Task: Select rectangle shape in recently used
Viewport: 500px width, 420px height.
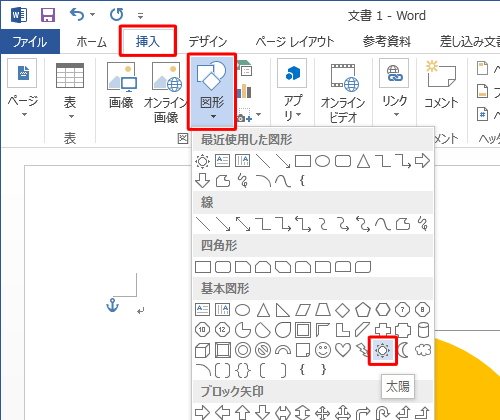Action: [x=303, y=161]
